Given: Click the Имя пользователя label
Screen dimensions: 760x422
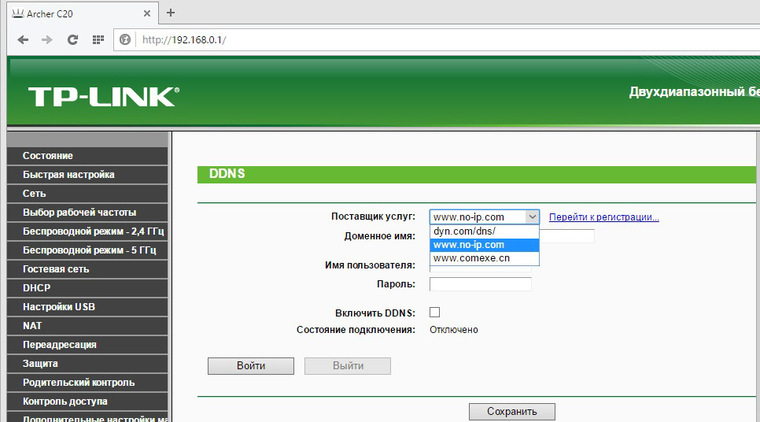Looking at the screenshot, I should coord(370,266).
